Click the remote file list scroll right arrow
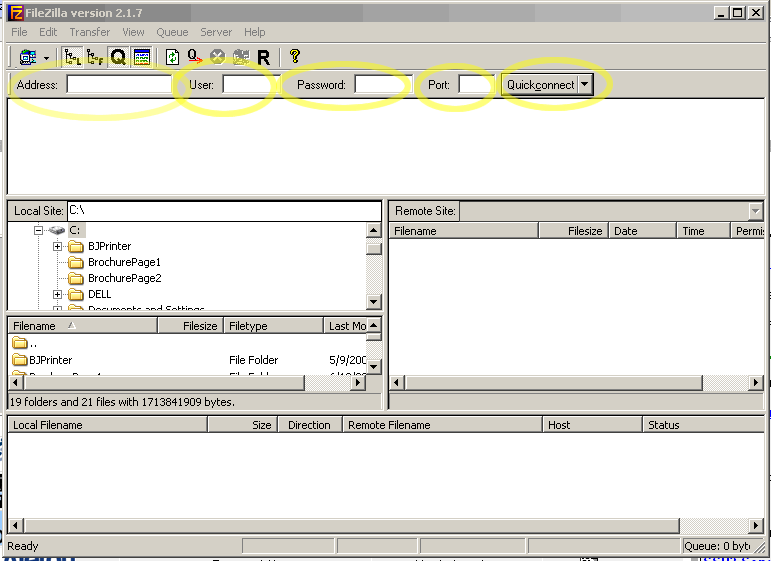Image resolution: width=771 pixels, height=561 pixels. click(x=756, y=383)
